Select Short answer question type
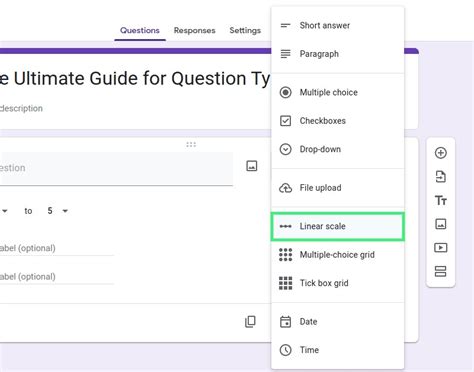Screen dimensions: 474x372 tap(338, 25)
